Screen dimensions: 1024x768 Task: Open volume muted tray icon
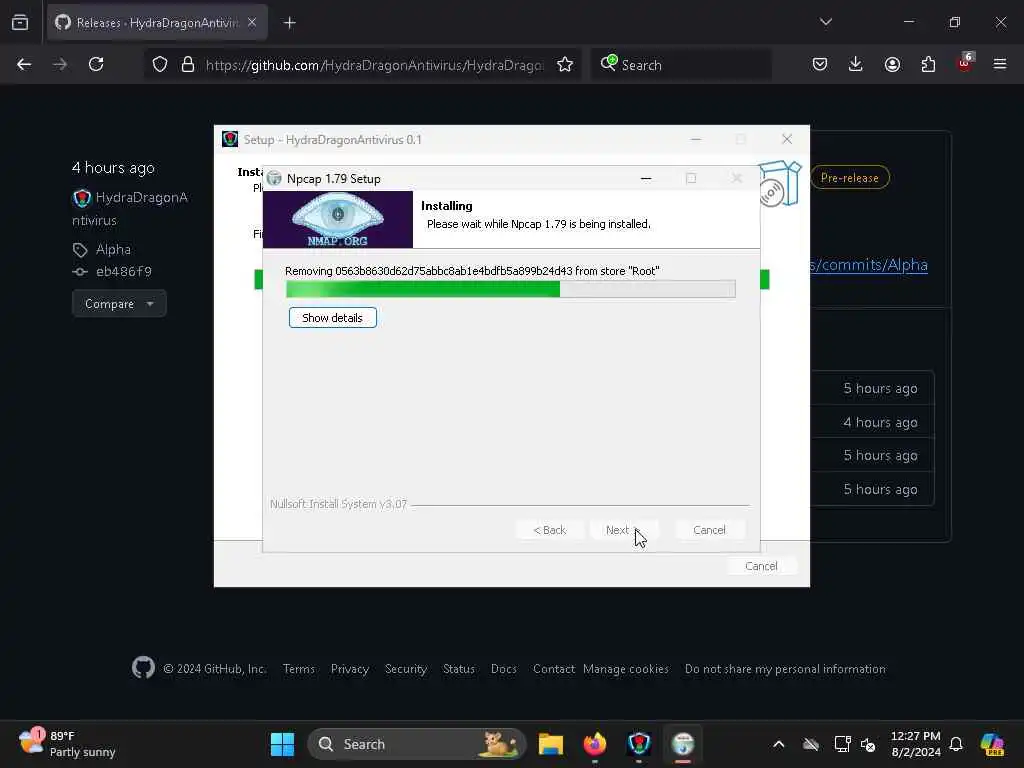(868, 744)
